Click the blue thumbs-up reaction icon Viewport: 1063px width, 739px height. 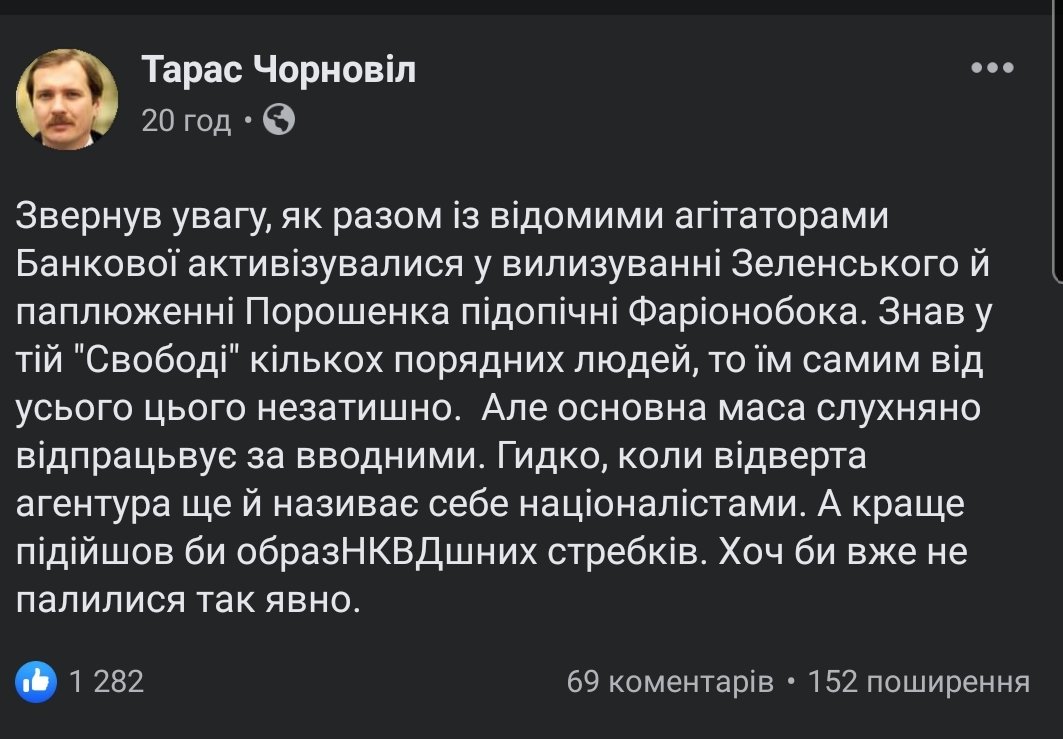click(x=36, y=682)
